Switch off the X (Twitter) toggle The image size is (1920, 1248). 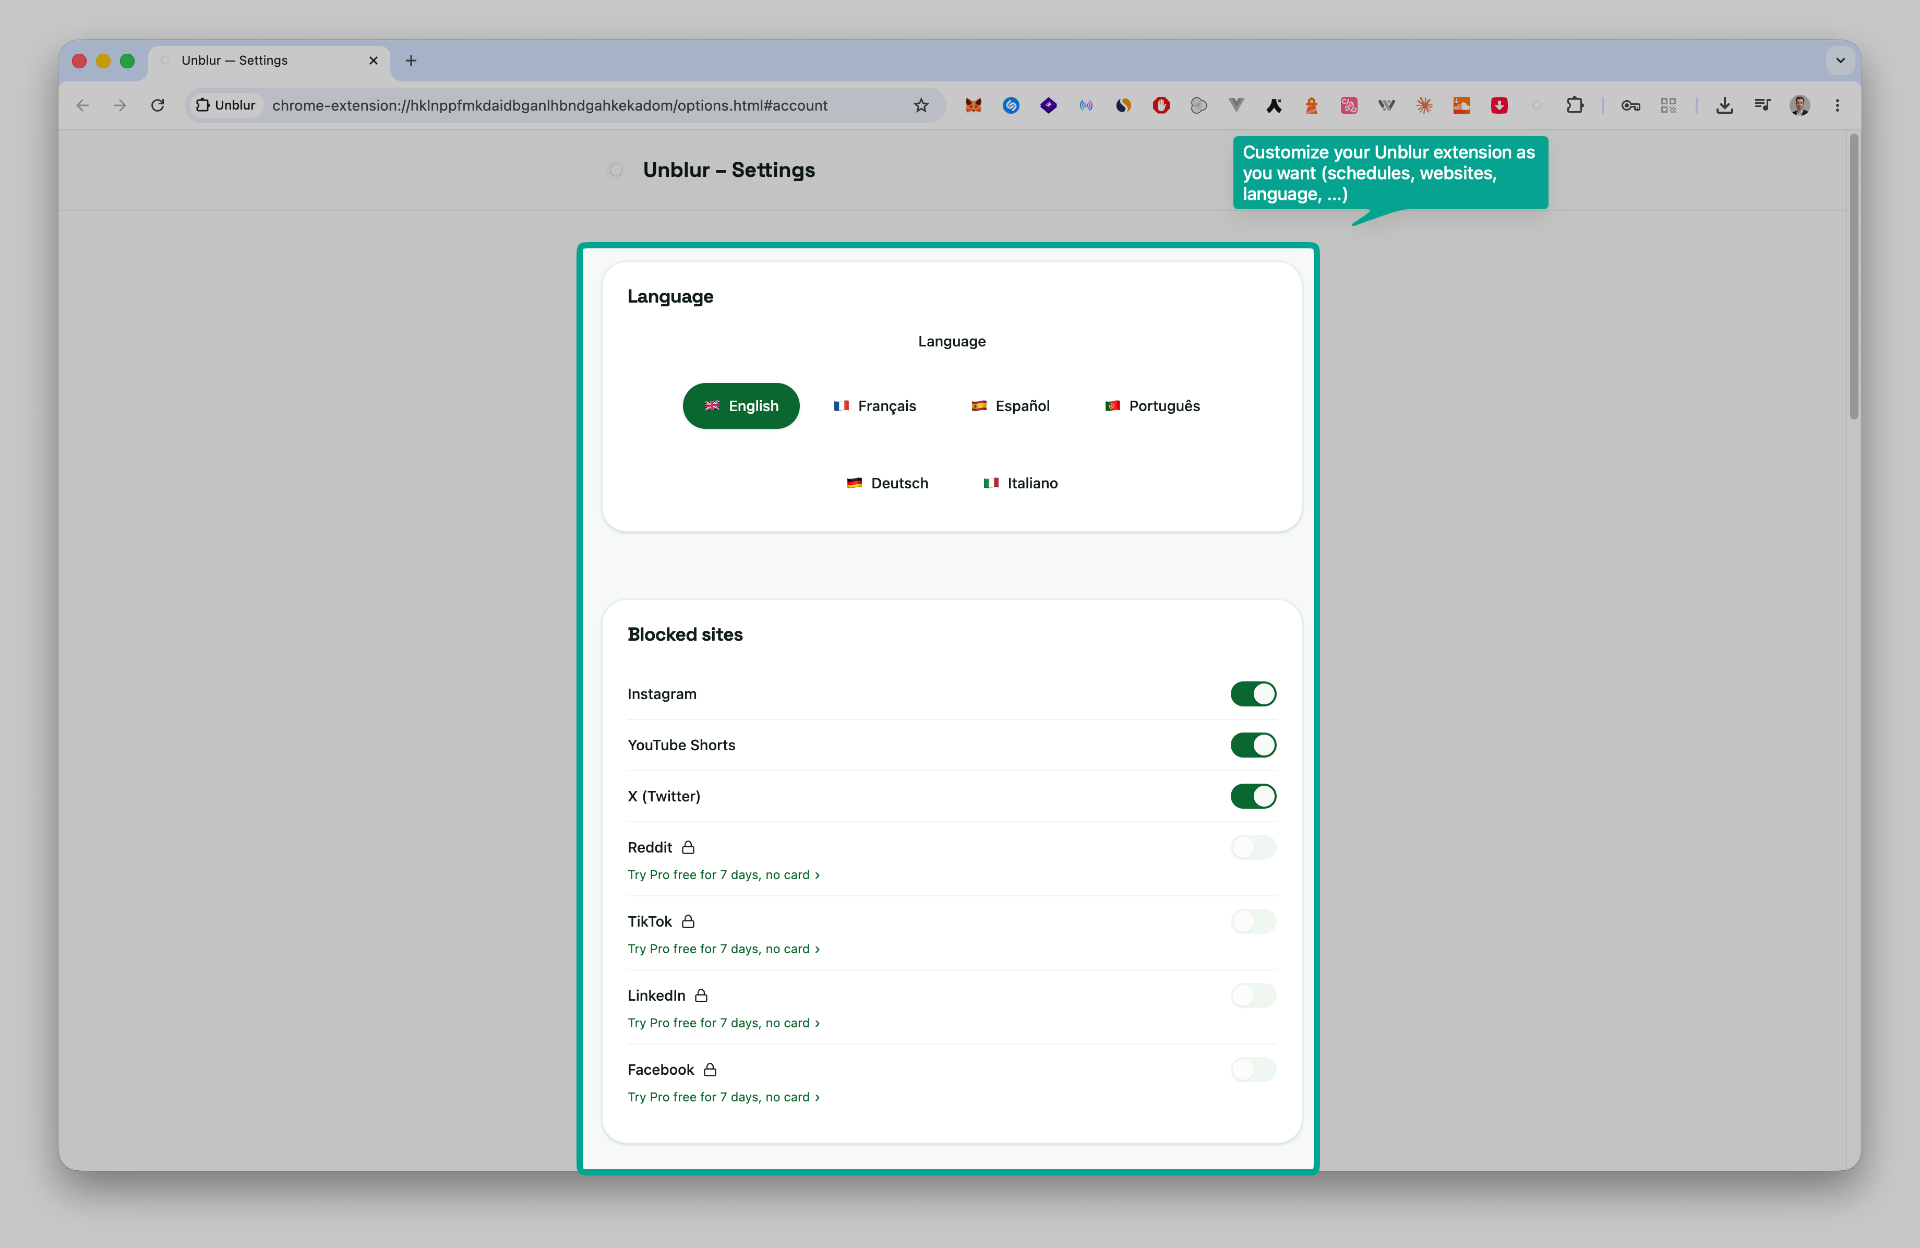[1253, 796]
